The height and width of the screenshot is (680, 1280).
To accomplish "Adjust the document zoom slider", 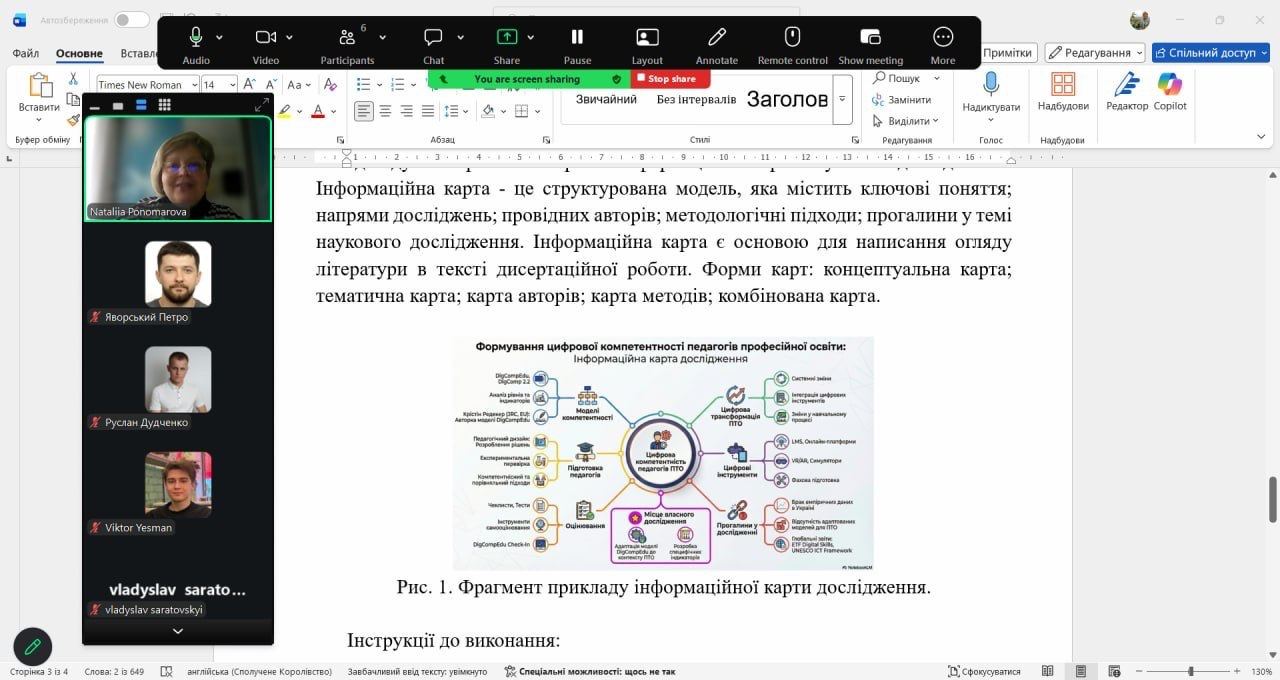I will coord(1190,671).
